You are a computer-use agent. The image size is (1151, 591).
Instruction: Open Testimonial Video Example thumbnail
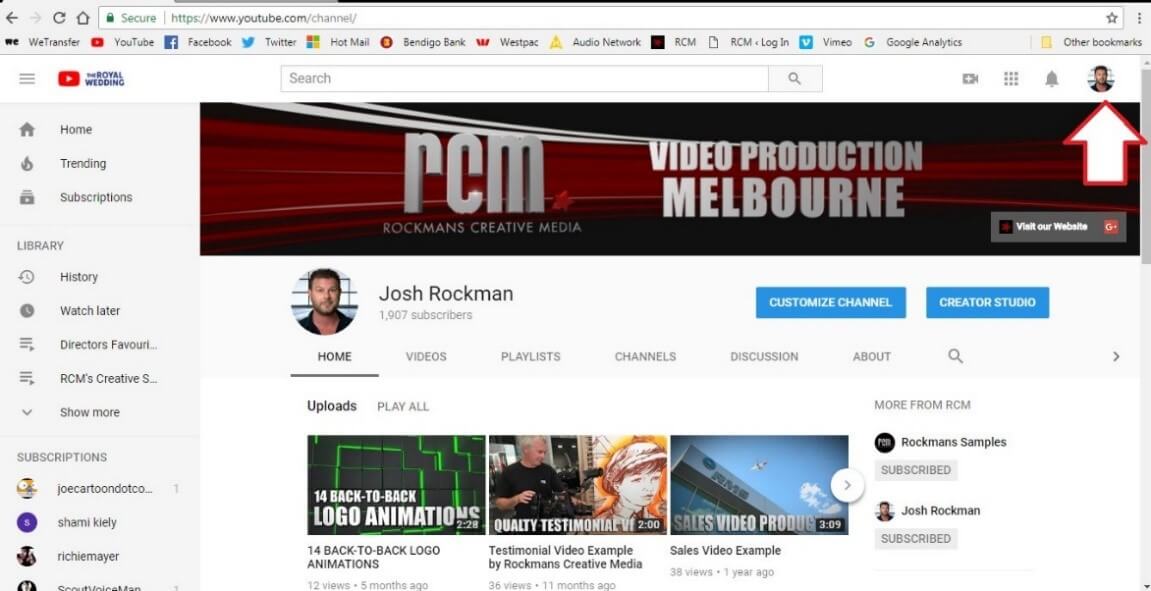[x=578, y=485]
